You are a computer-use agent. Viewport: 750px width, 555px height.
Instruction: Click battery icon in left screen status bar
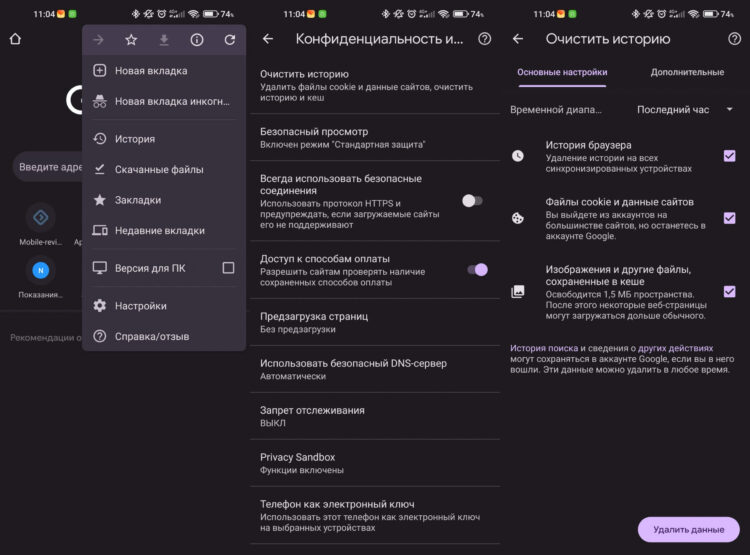pyautogui.click(x=210, y=14)
